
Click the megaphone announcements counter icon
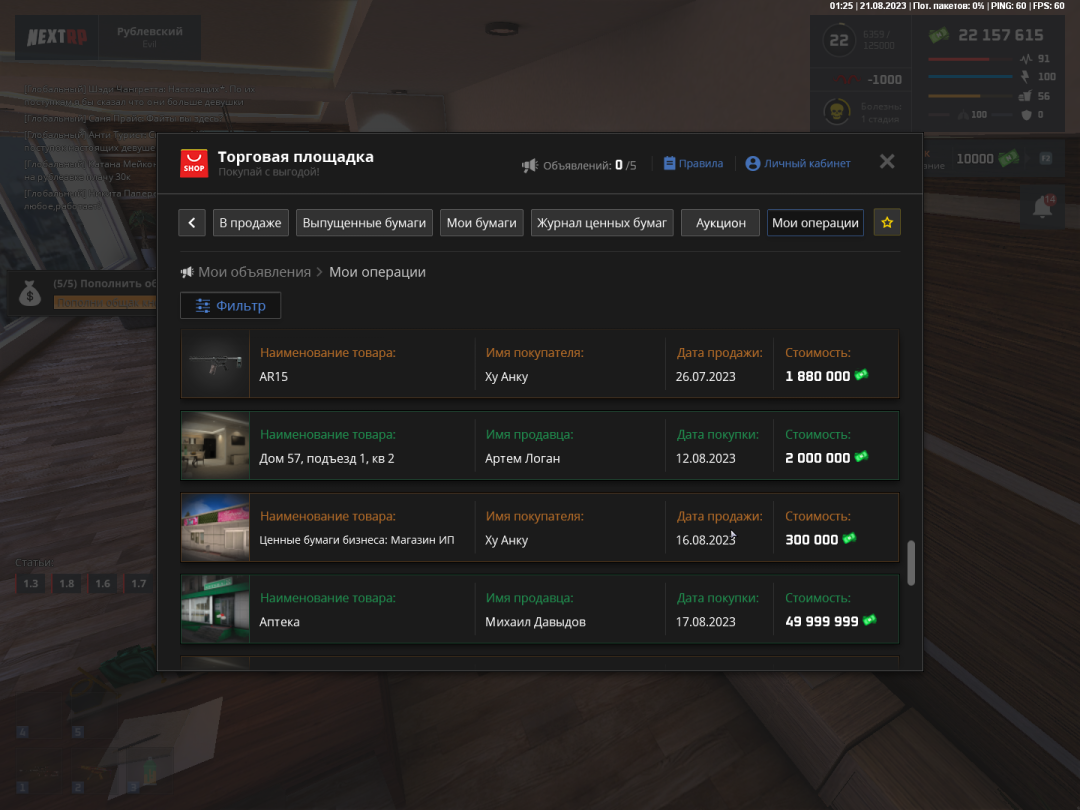click(x=530, y=165)
